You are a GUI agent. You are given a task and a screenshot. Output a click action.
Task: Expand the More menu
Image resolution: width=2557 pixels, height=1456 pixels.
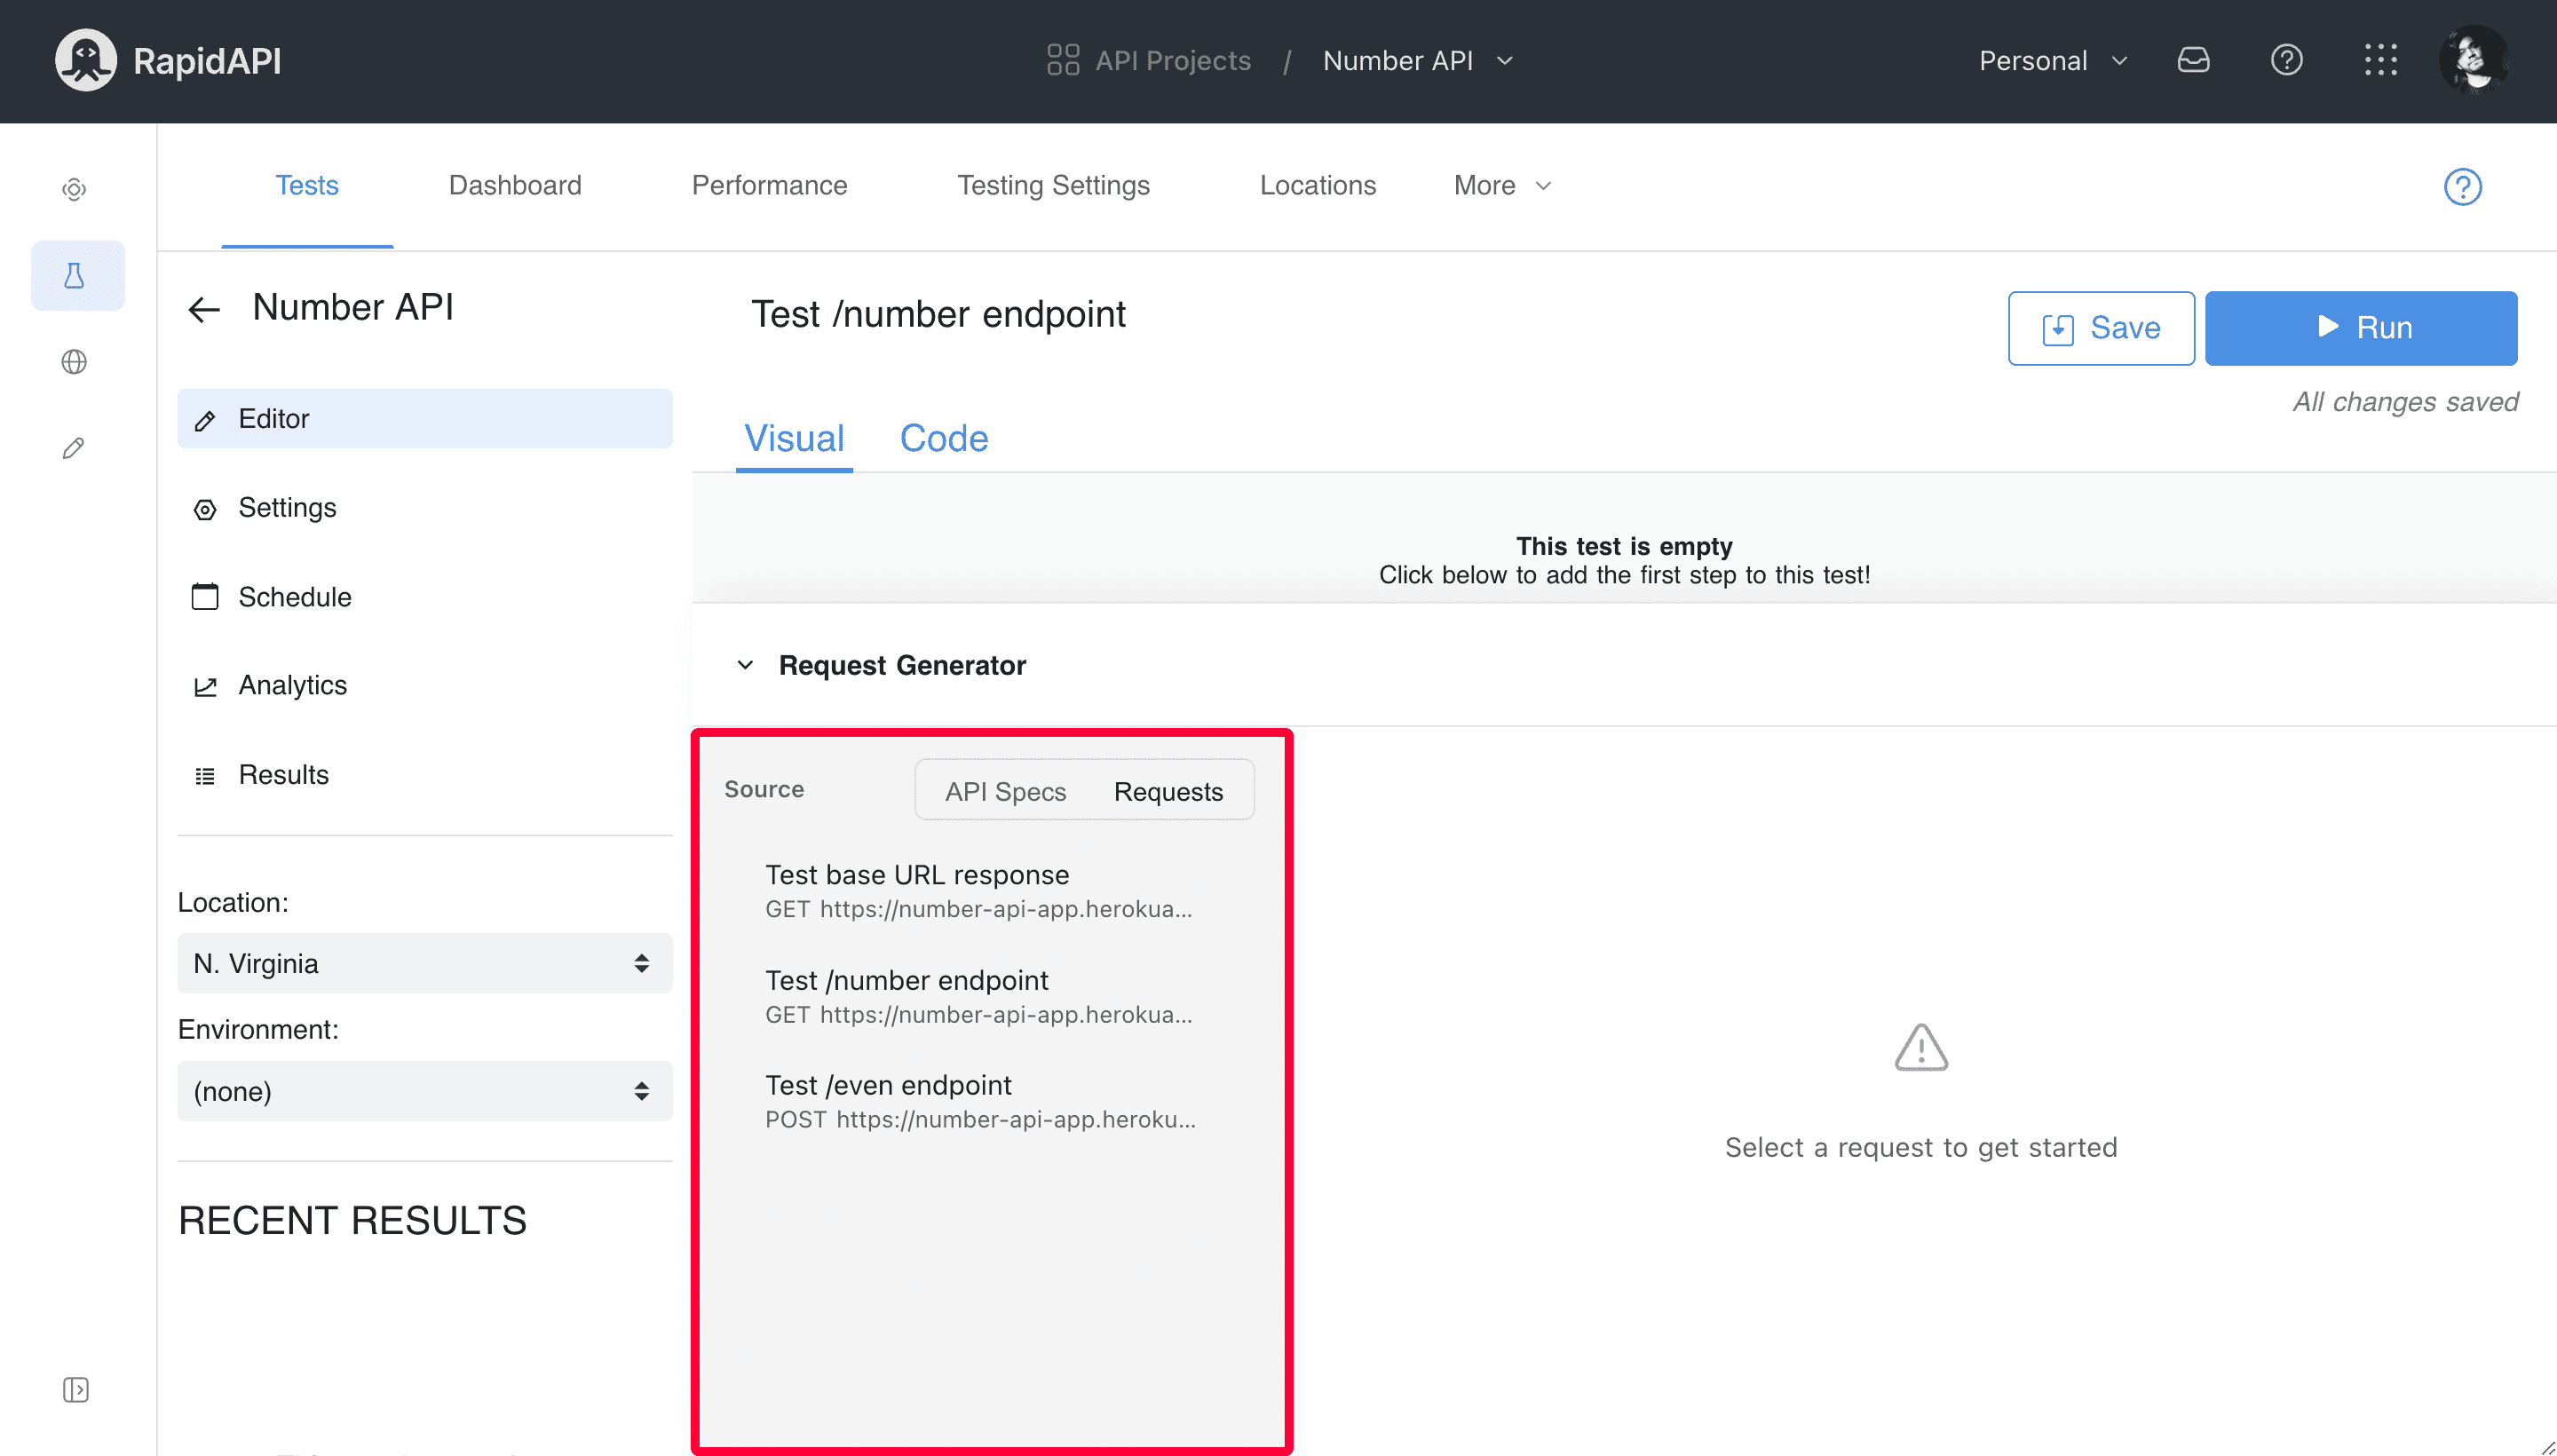(1502, 186)
